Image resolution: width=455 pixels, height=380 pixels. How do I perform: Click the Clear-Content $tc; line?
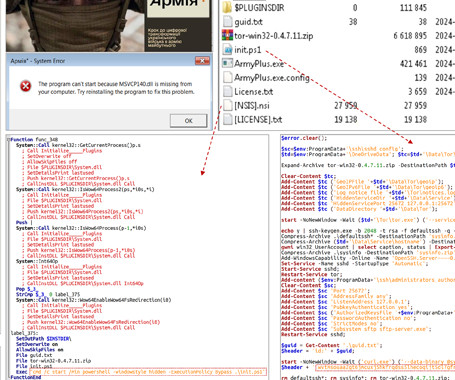coord(309,176)
